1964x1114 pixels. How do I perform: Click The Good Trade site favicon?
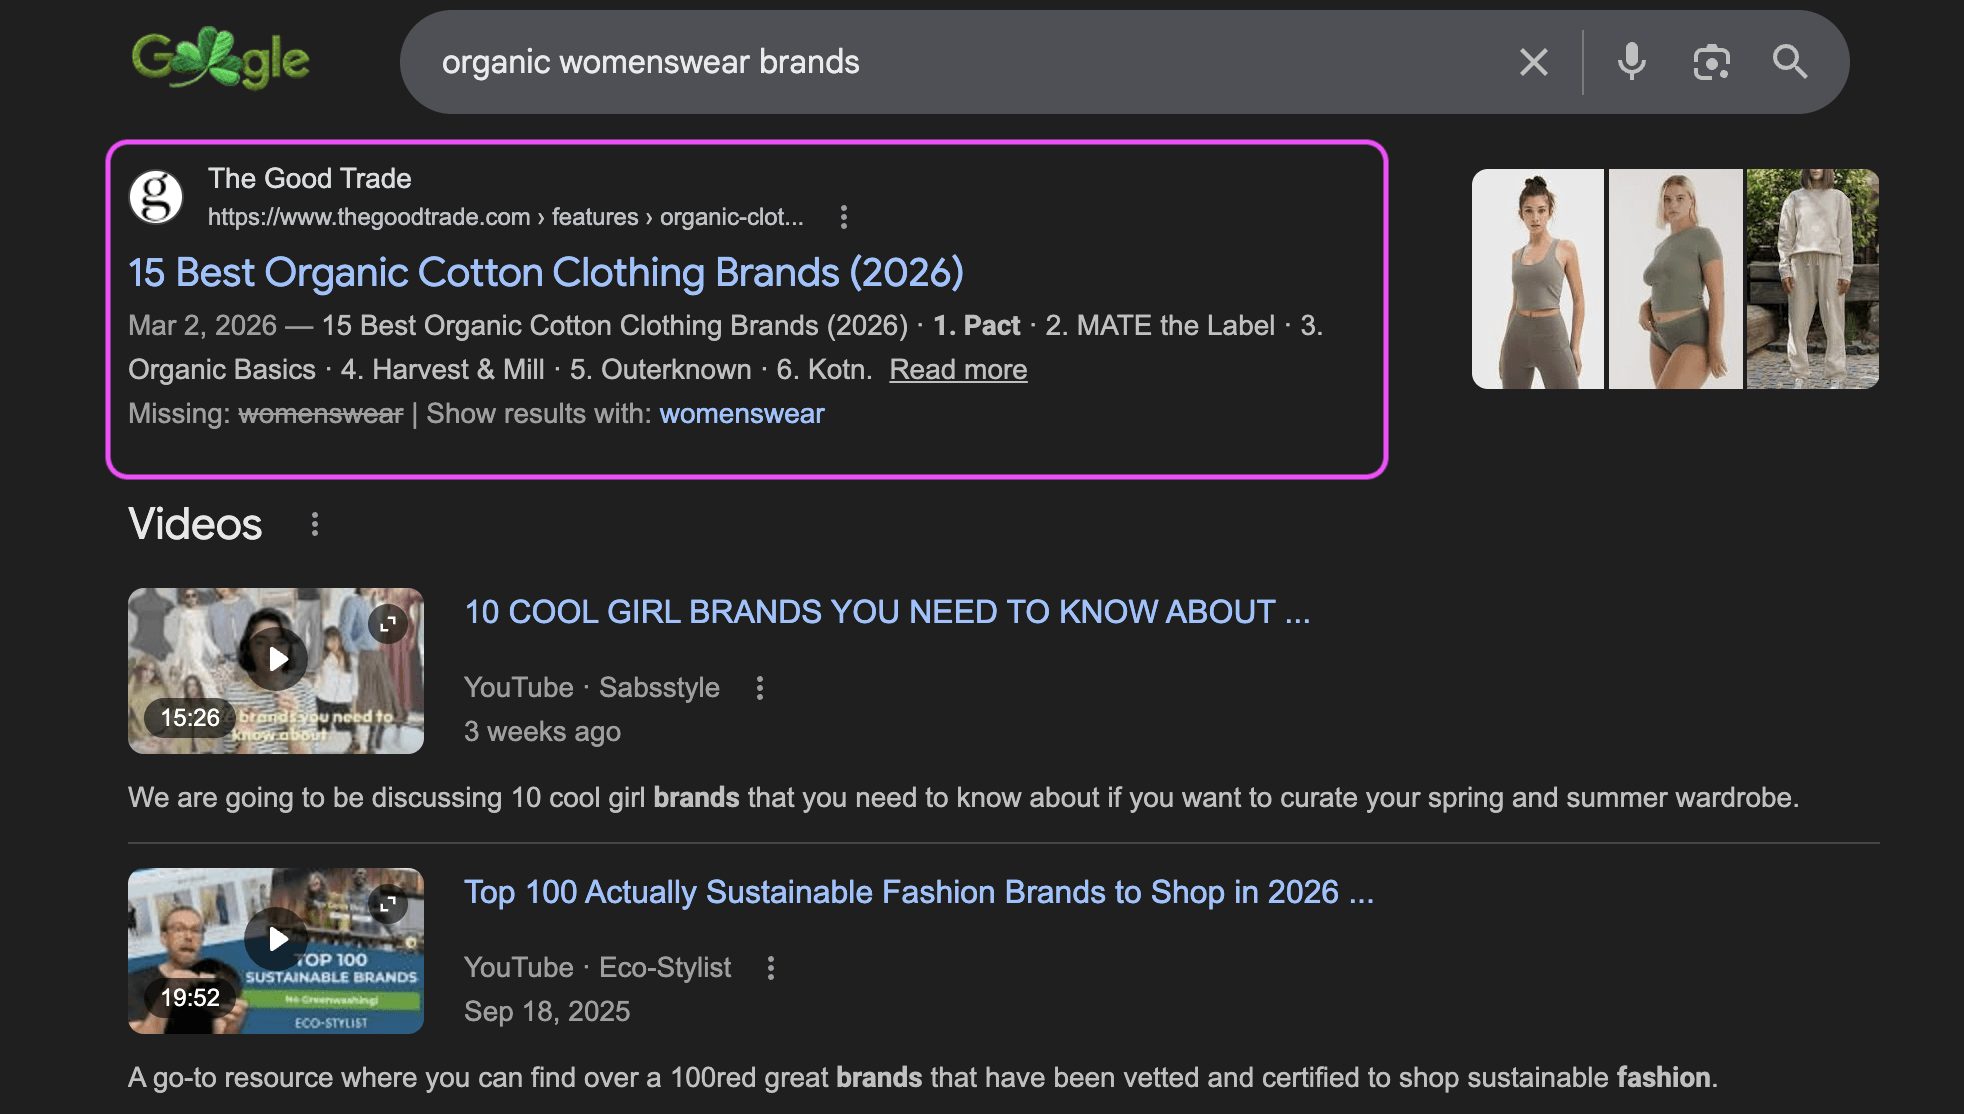click(156, 197)
